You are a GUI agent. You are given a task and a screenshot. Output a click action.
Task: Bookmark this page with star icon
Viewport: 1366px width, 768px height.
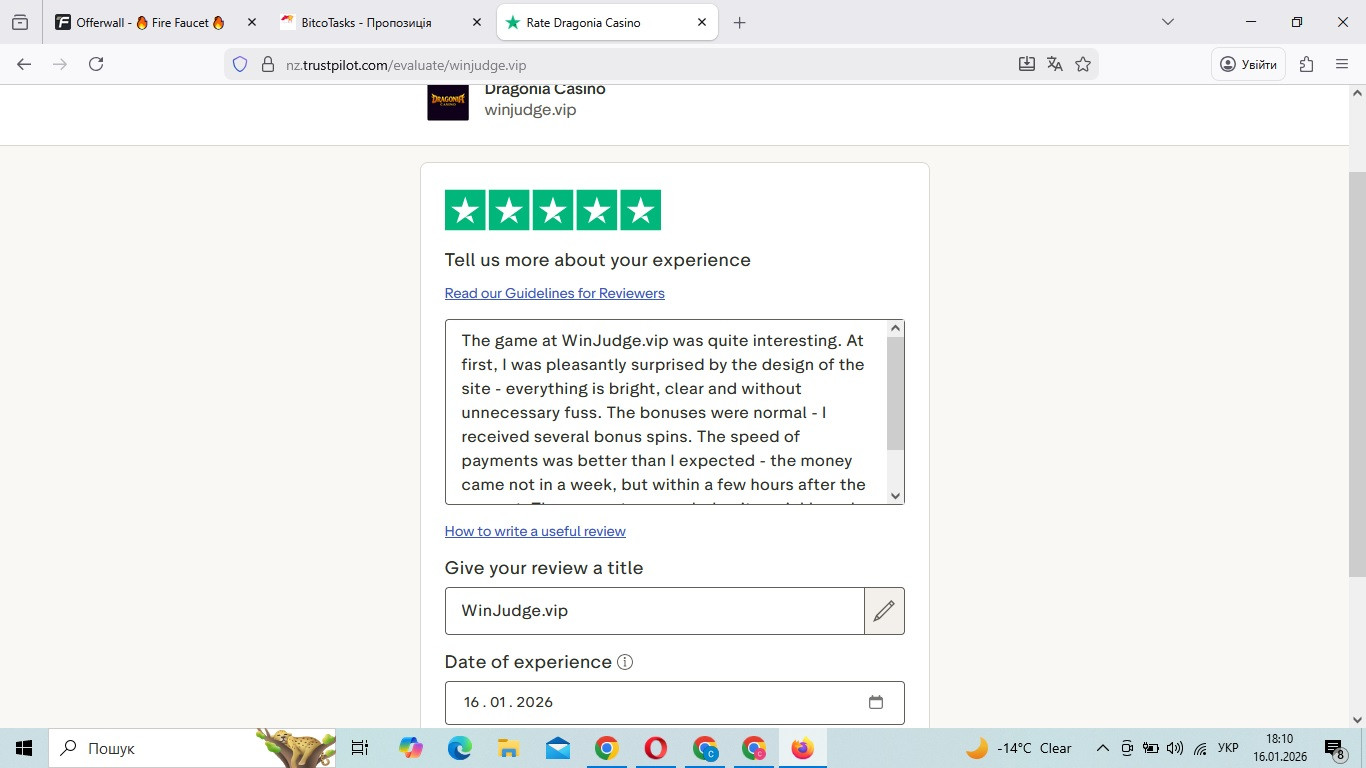1083,64
